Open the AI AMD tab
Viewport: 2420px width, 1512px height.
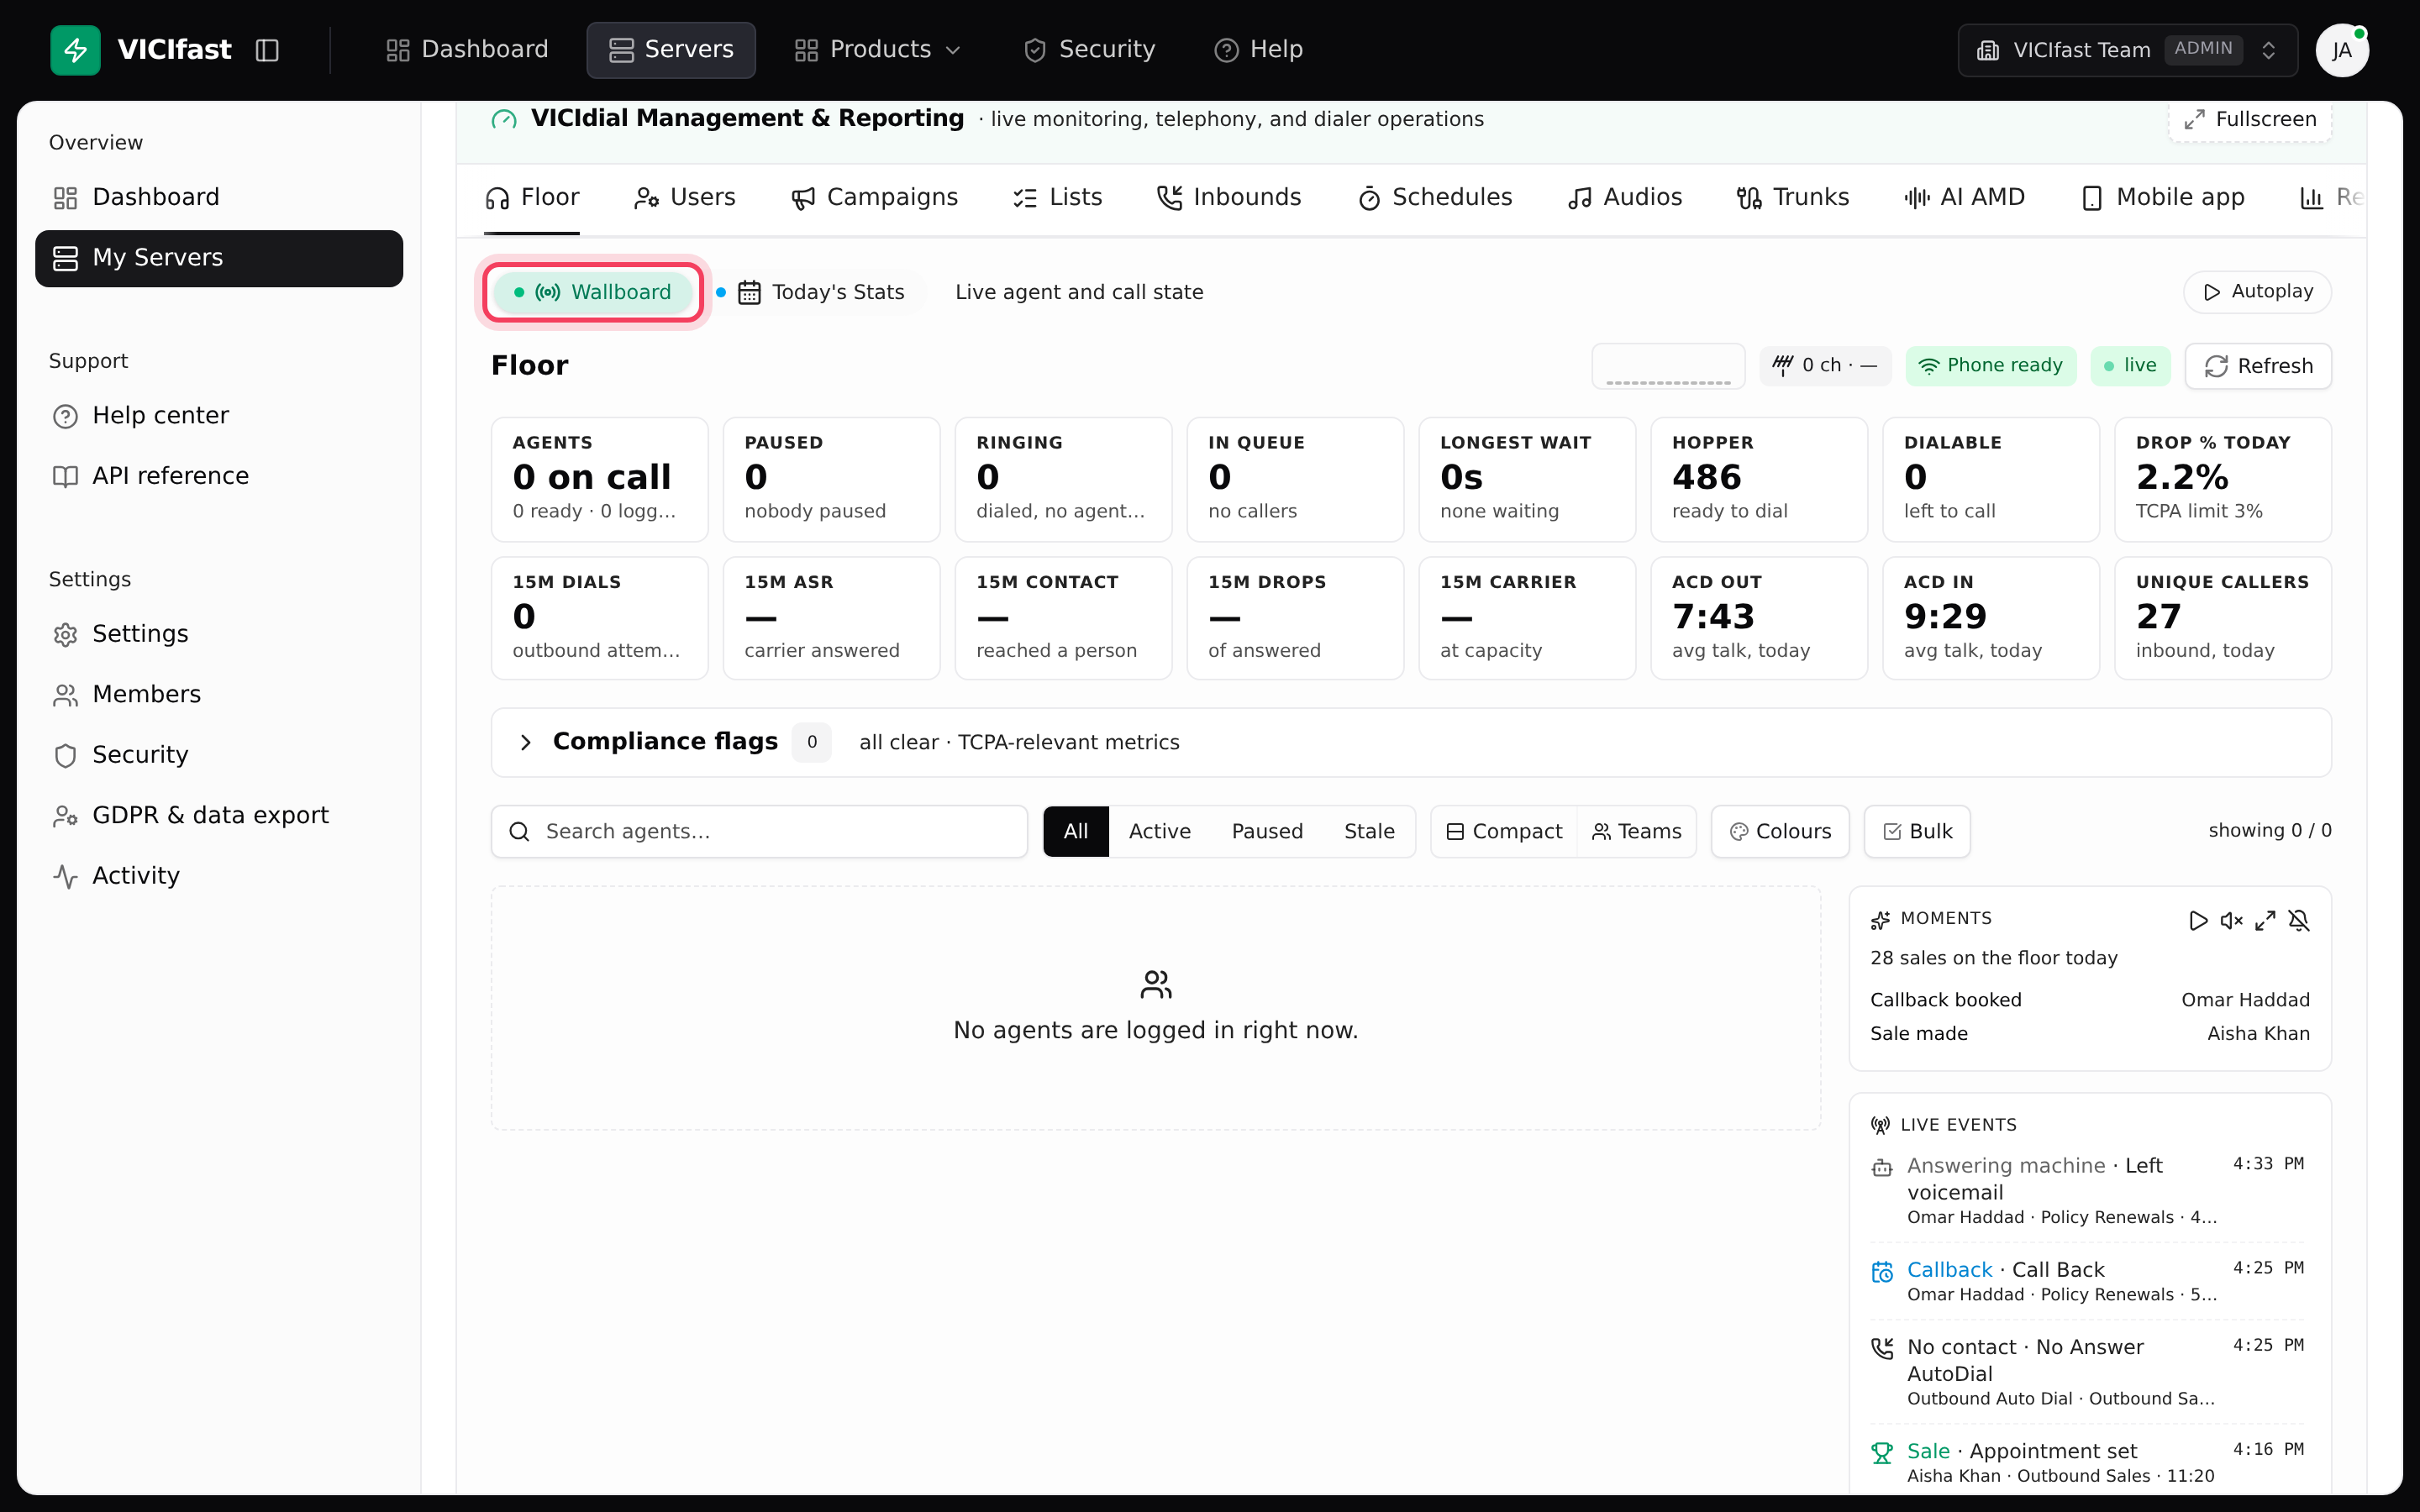click(1964, 198)
